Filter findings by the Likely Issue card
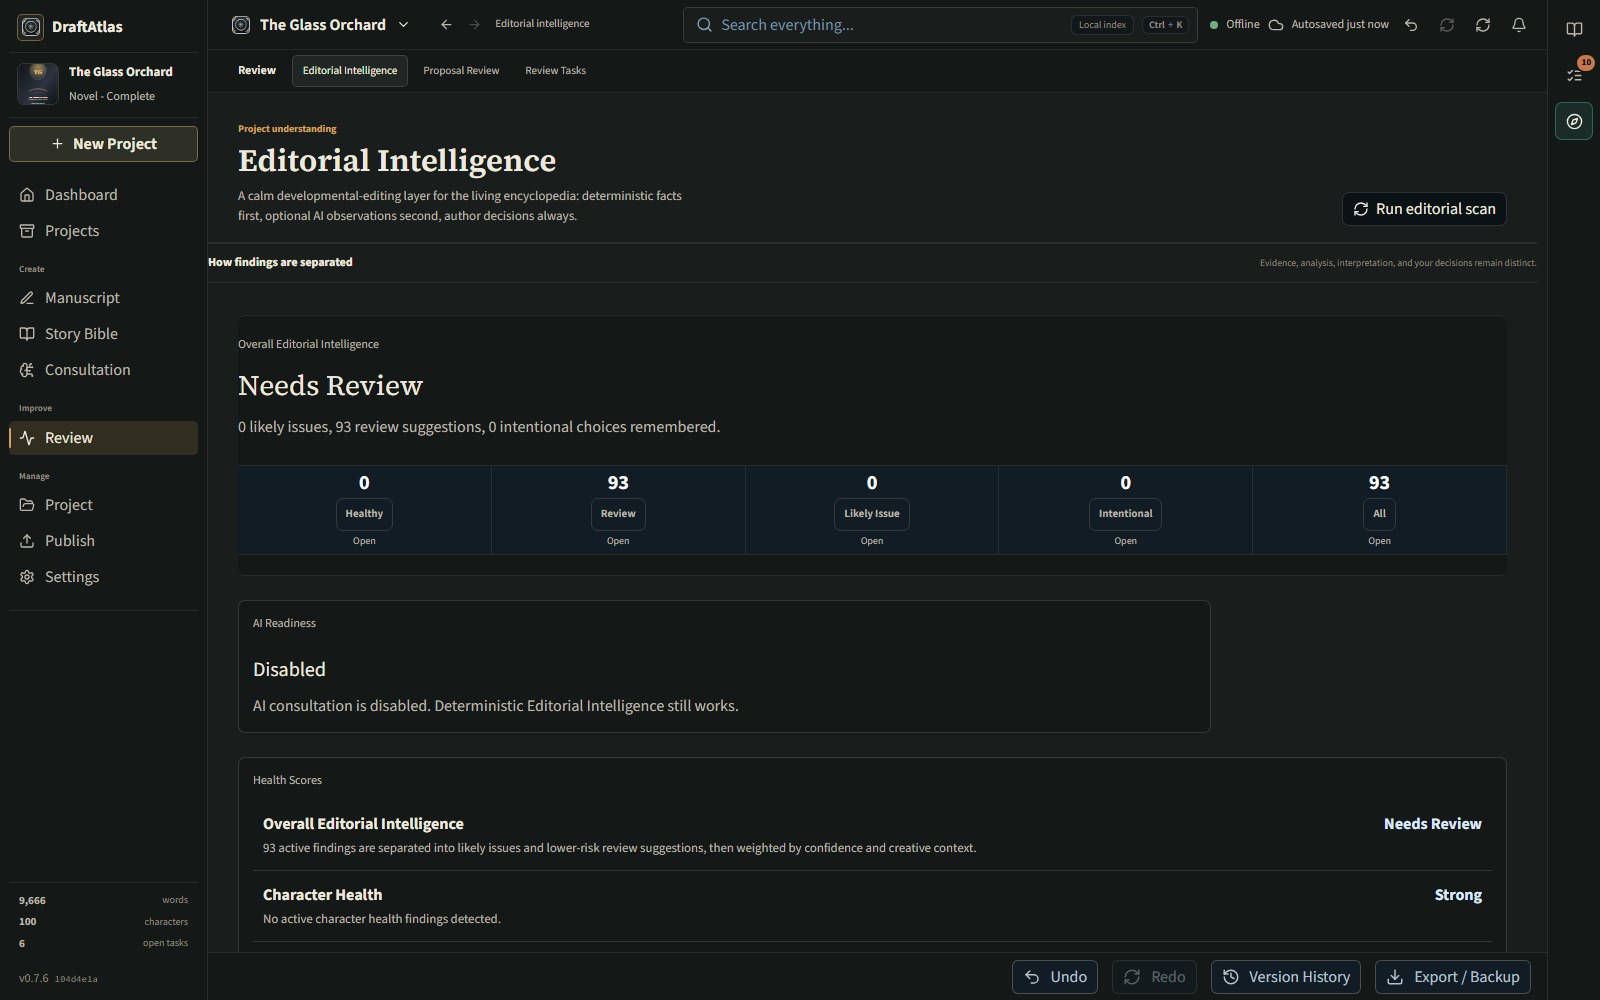The image size is (1600, 1000). click(x=872, y=510)
